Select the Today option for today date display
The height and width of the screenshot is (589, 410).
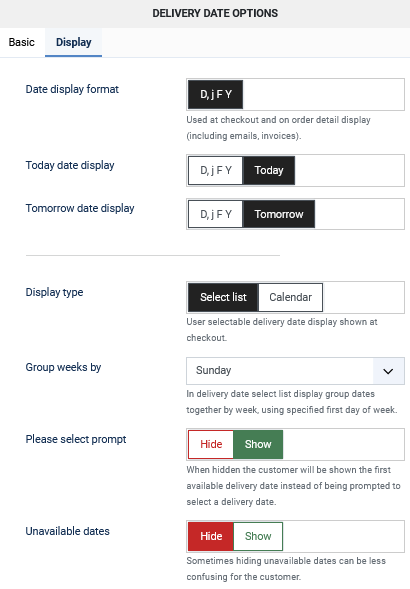pyautogui.click(x=269, y=170)
